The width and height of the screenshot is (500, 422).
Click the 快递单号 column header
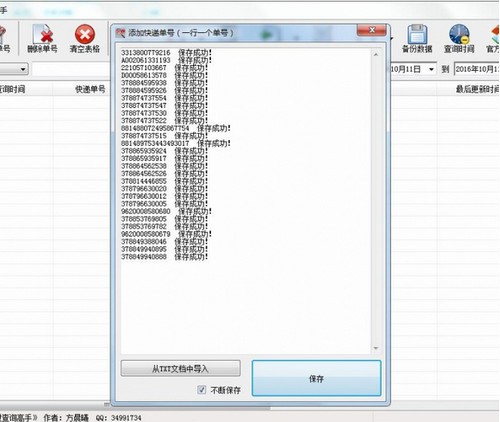(90, 89)
